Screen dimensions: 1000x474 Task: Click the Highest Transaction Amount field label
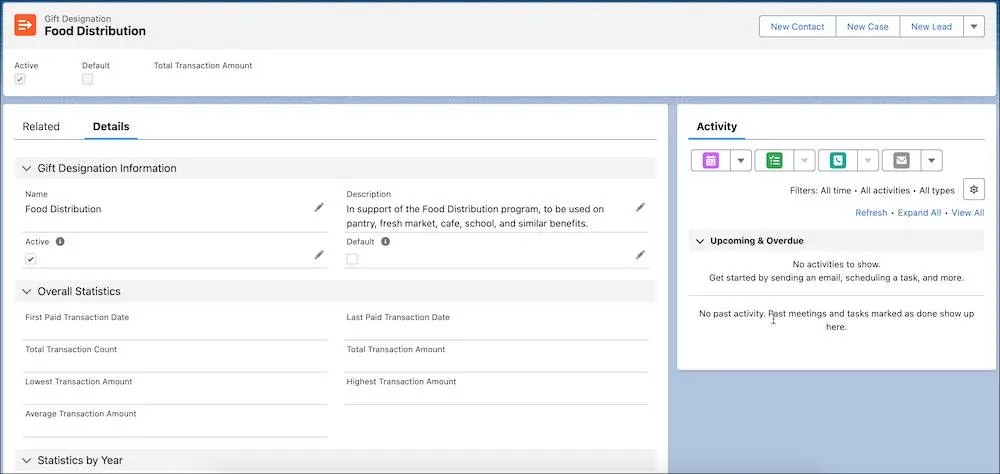(x=401, y=381)
